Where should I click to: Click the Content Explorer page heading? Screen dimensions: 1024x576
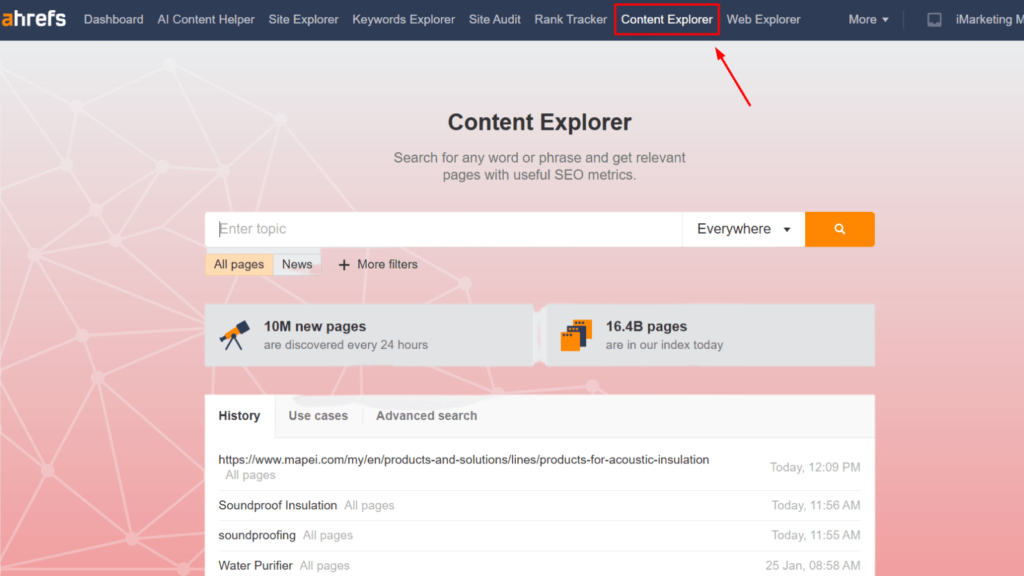click(539, 122)
